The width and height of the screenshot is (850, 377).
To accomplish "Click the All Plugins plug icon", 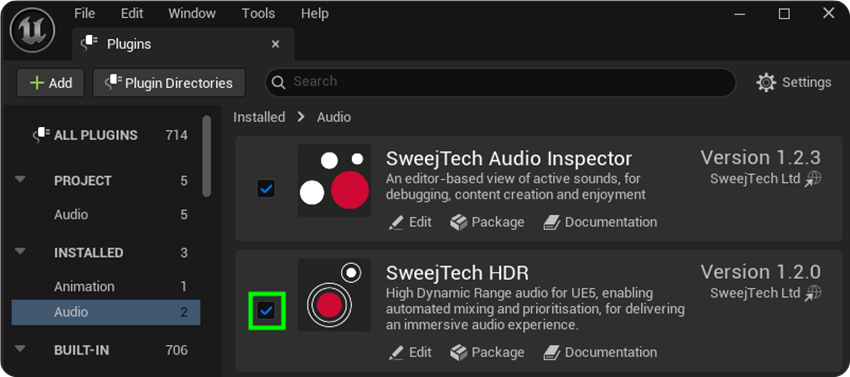I will (42, 135).
